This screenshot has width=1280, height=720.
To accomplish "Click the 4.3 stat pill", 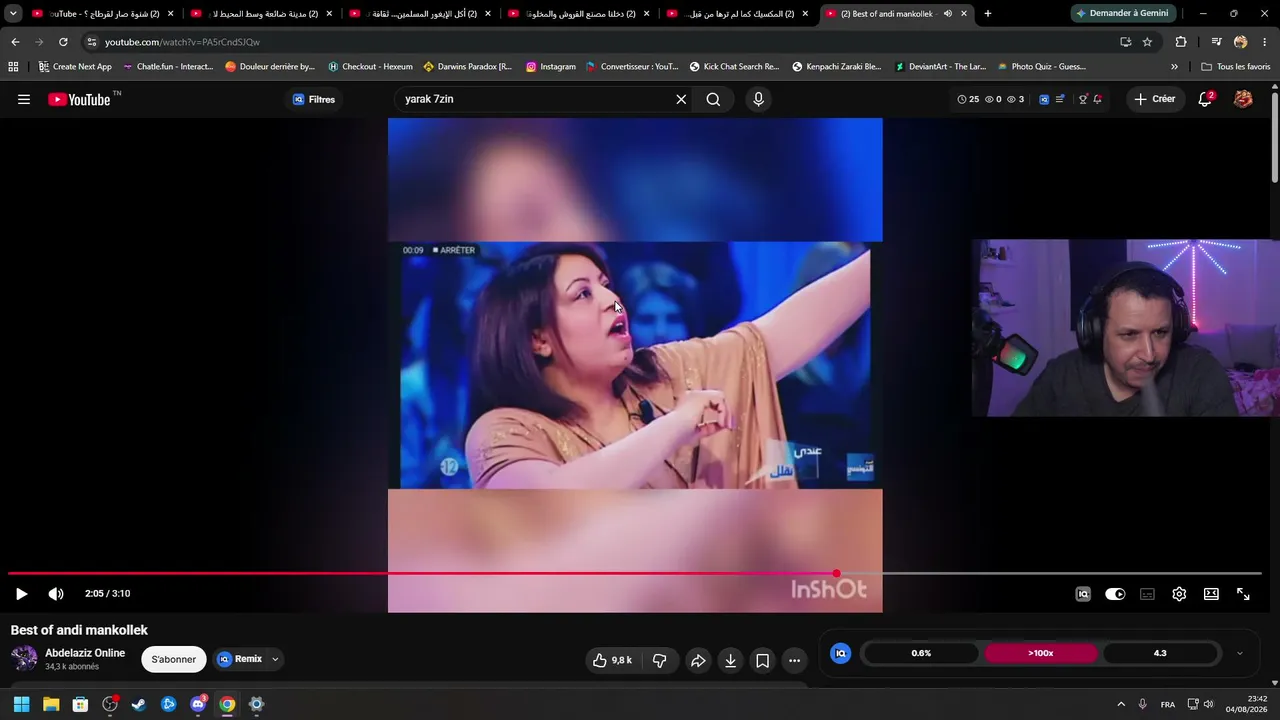I will pyautogui.click(x=1160, y=653).
